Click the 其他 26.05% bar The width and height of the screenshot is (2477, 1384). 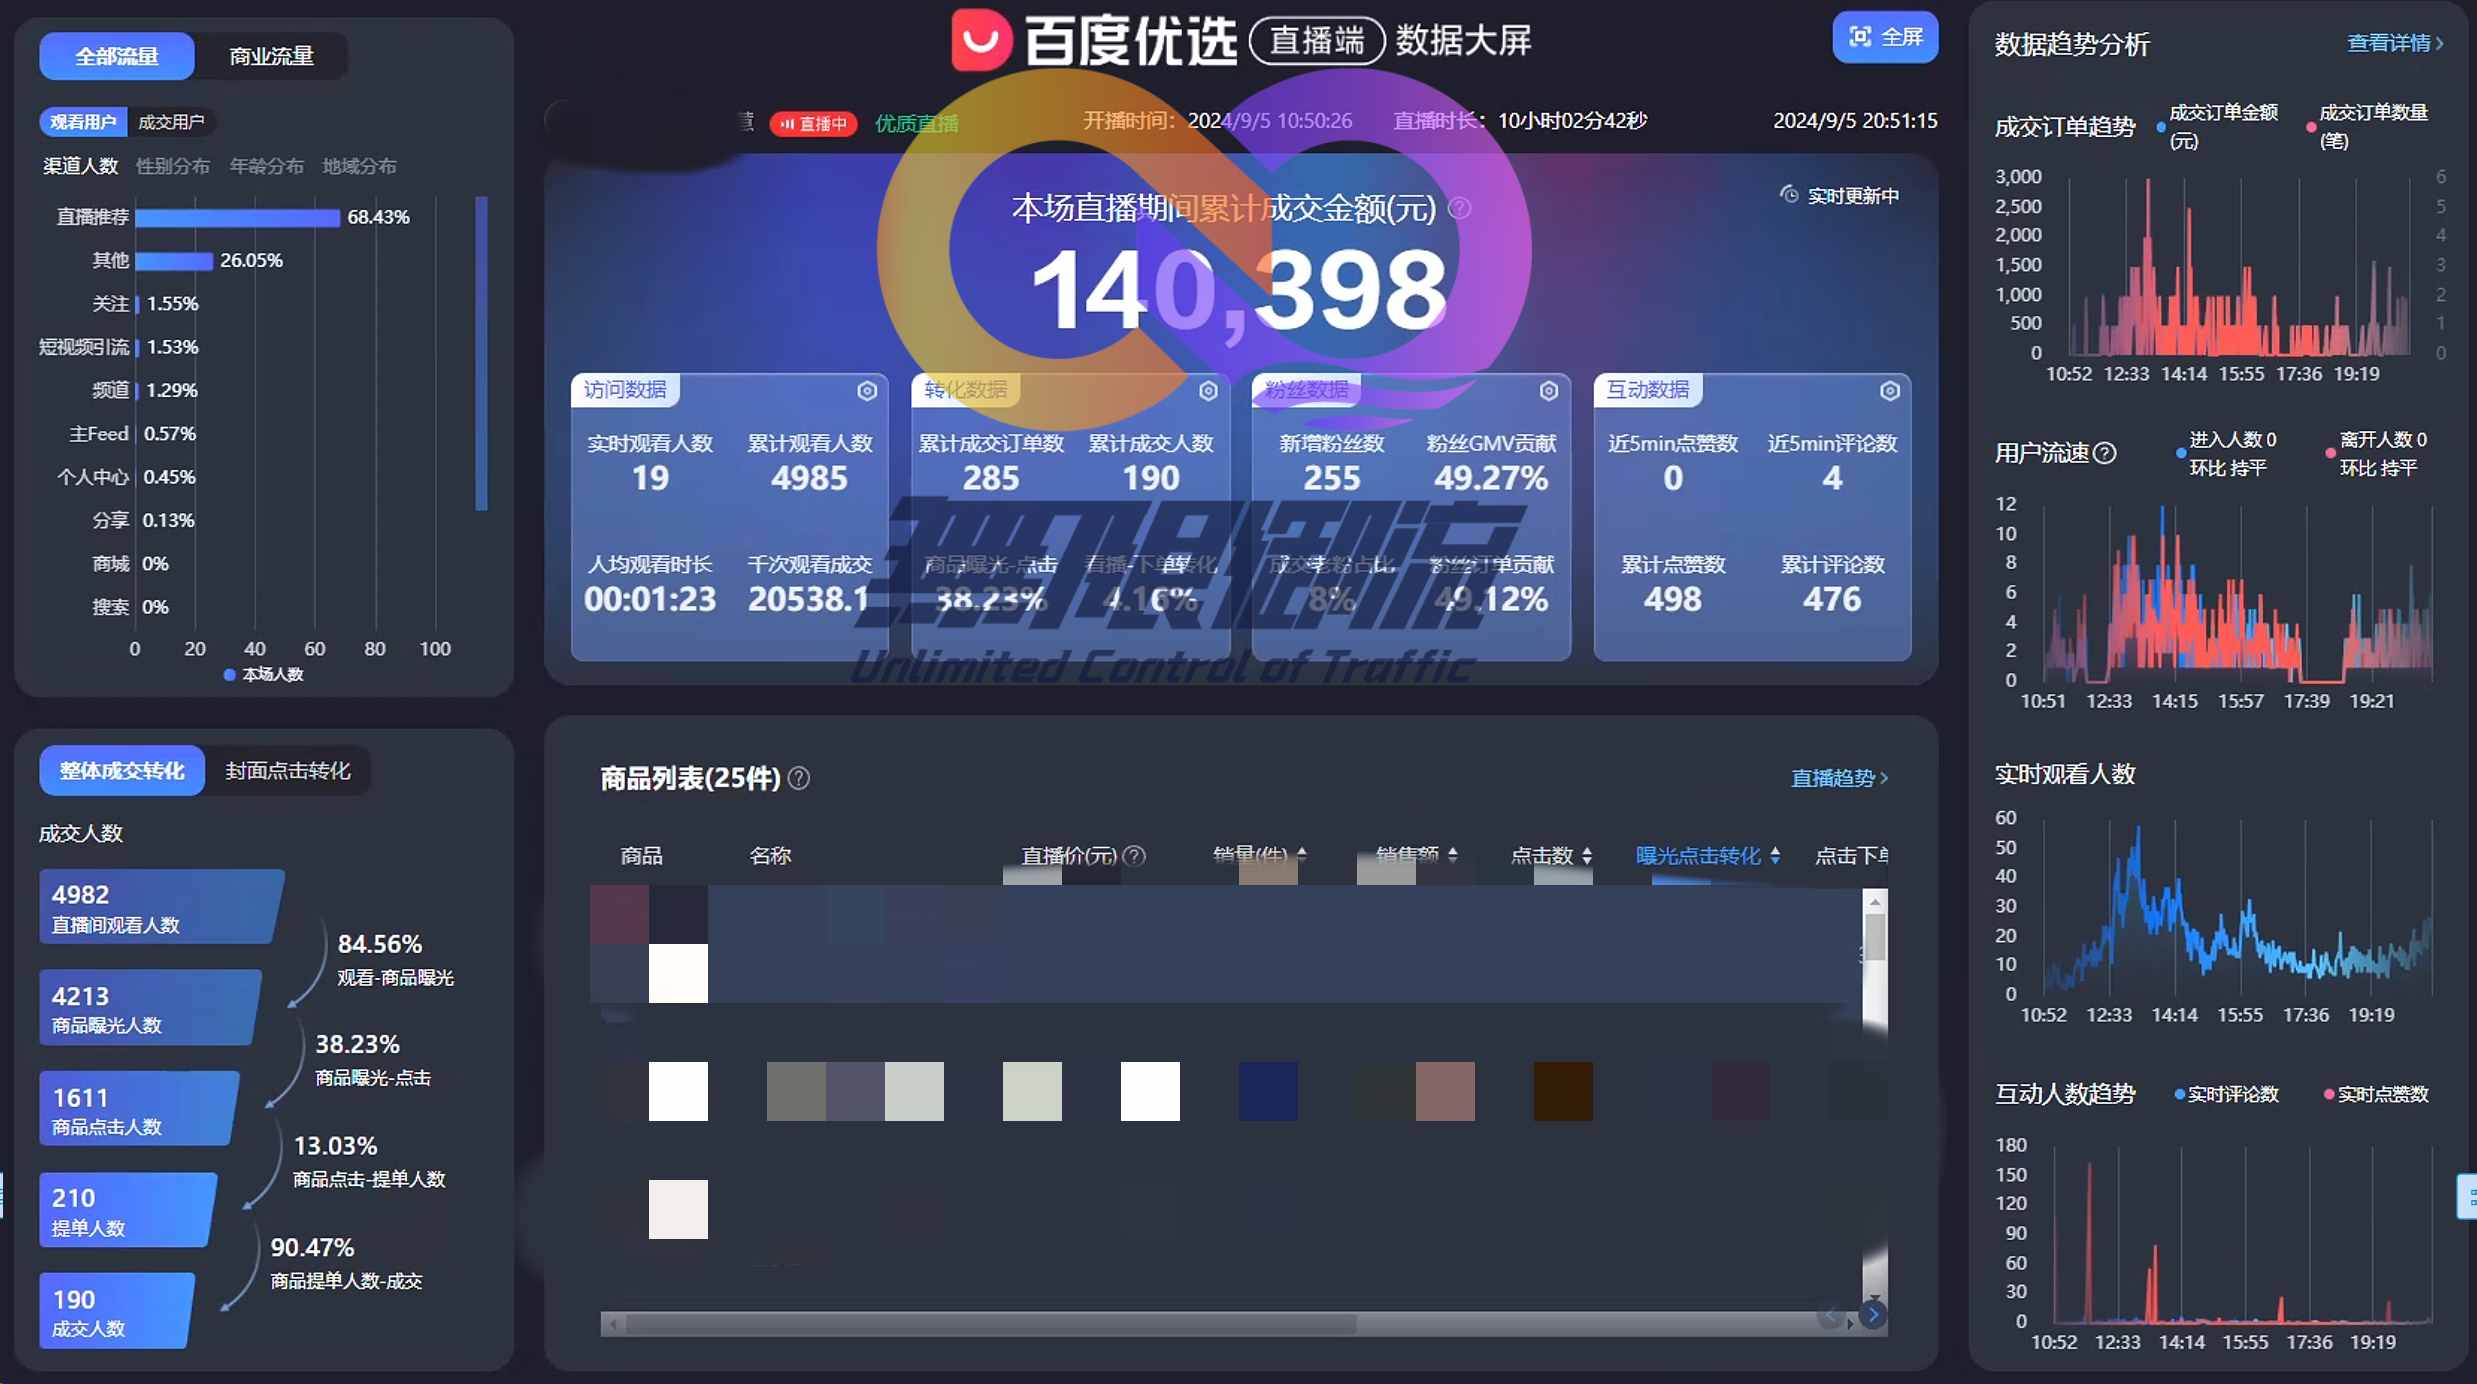(174, 260)
